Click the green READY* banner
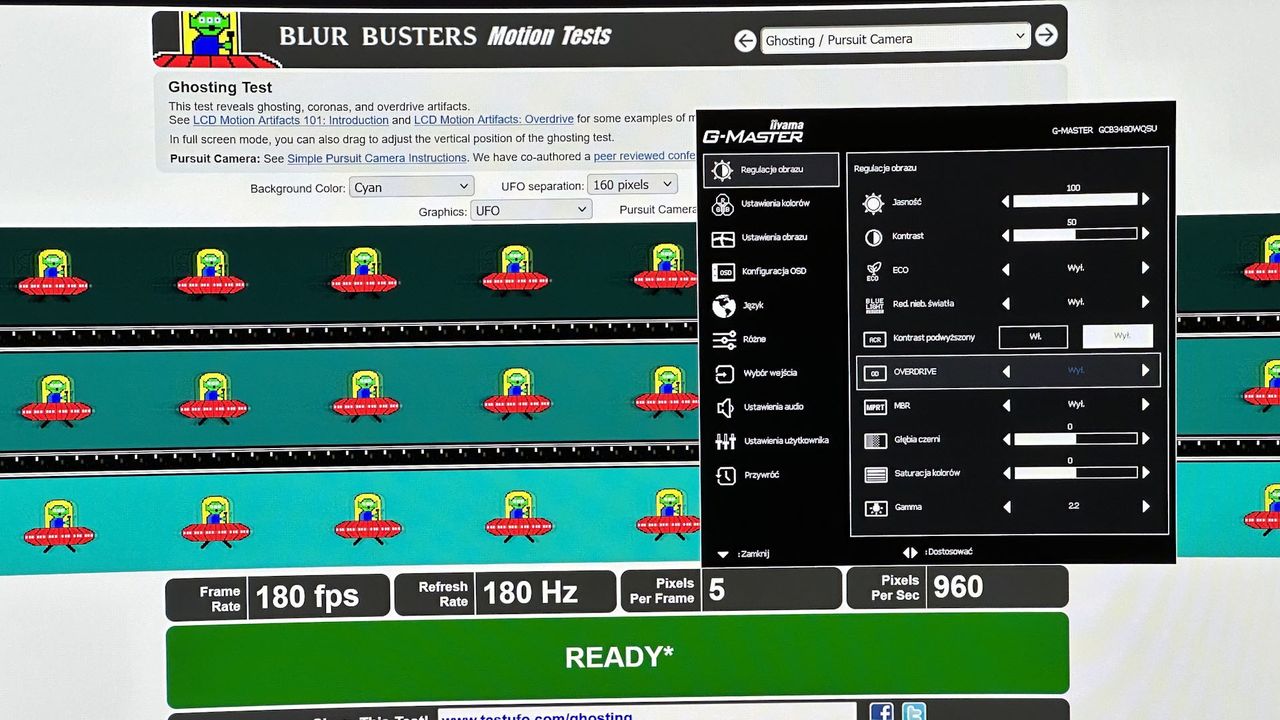This screenshot has height=720, width=1280. [x=618, y=659]
